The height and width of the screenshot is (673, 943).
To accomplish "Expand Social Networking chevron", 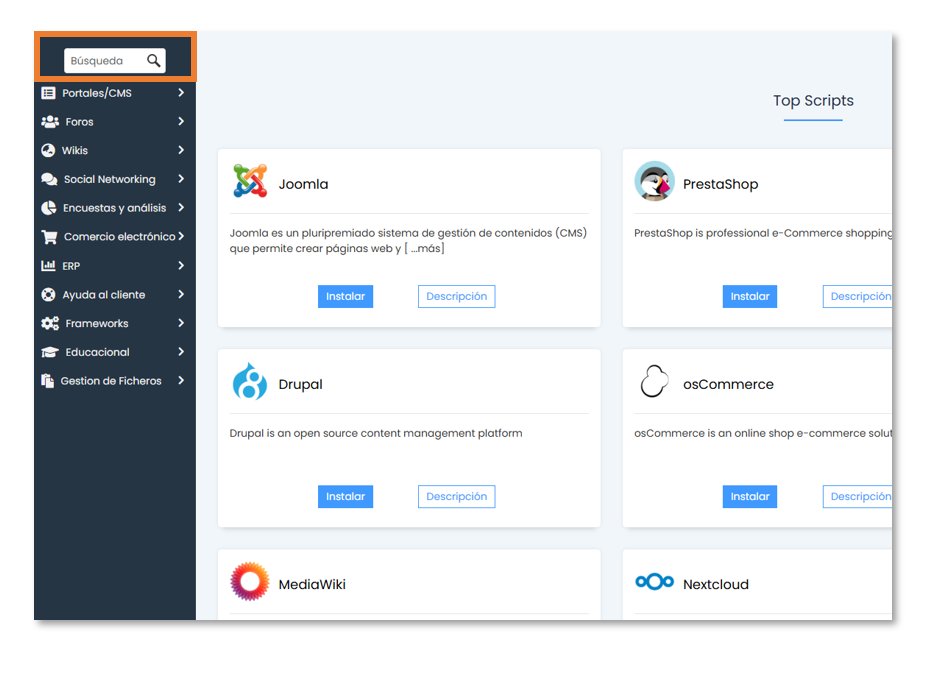I will [x=181, y=179].
